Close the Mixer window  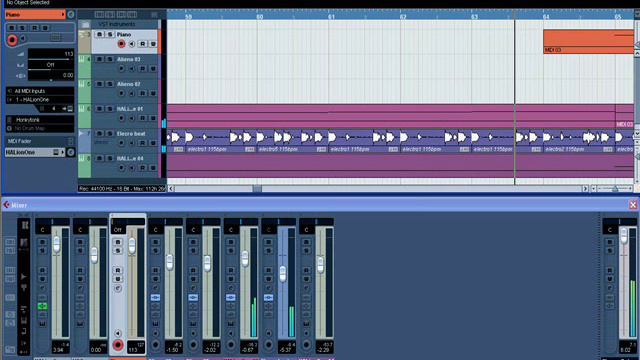pos(633,205)
